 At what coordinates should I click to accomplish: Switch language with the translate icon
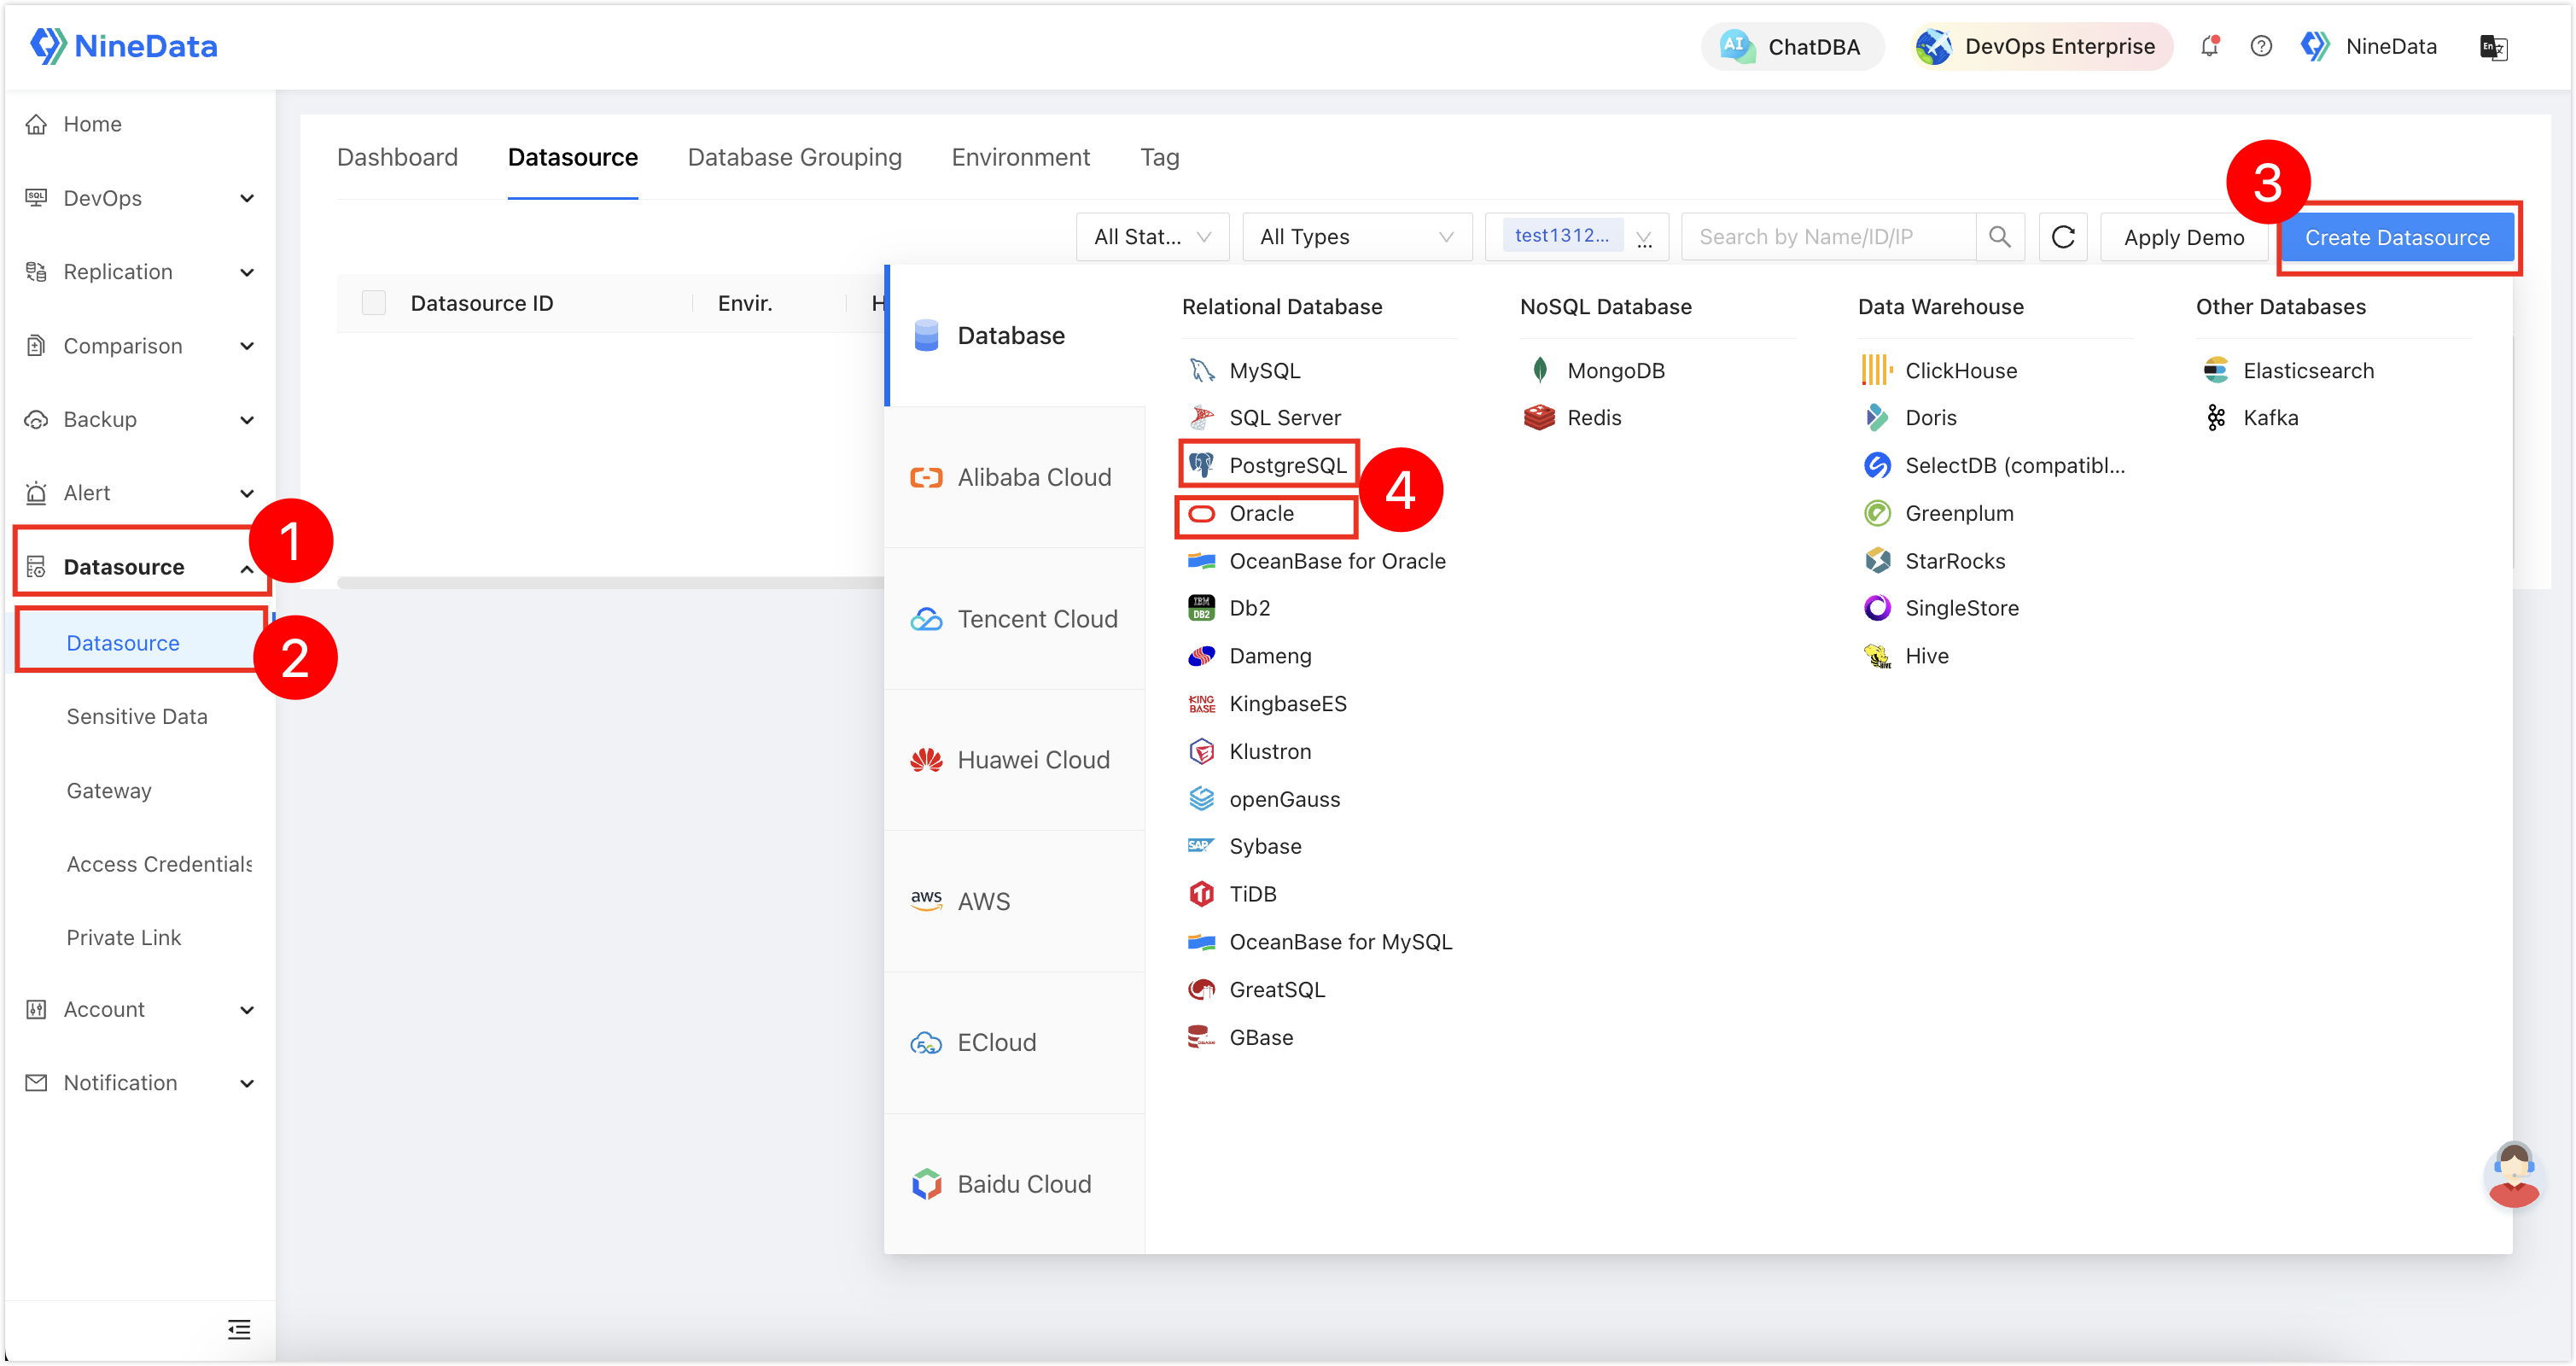tap(2493, 47)
